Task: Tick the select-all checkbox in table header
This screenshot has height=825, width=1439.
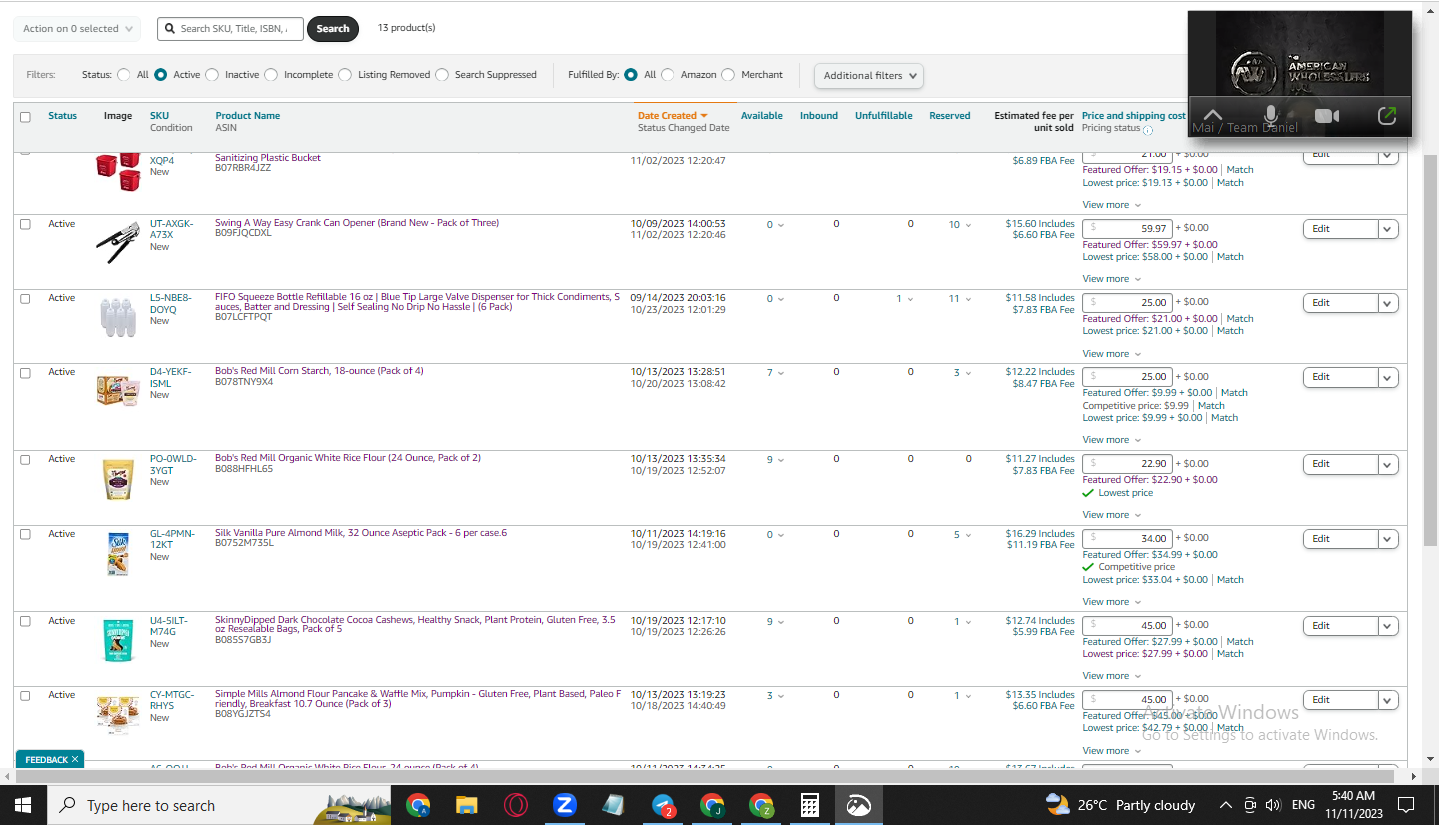Action: [x=25, y=117]
